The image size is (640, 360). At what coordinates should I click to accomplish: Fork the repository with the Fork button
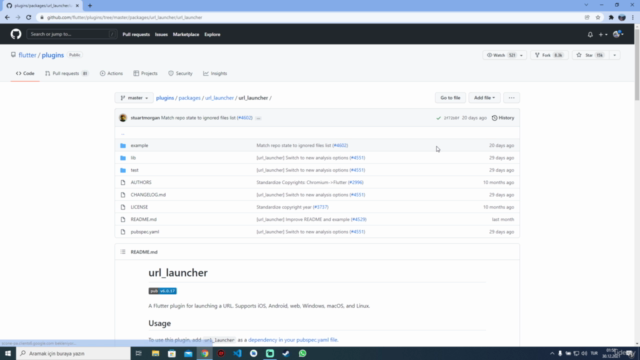pos(549,55)
